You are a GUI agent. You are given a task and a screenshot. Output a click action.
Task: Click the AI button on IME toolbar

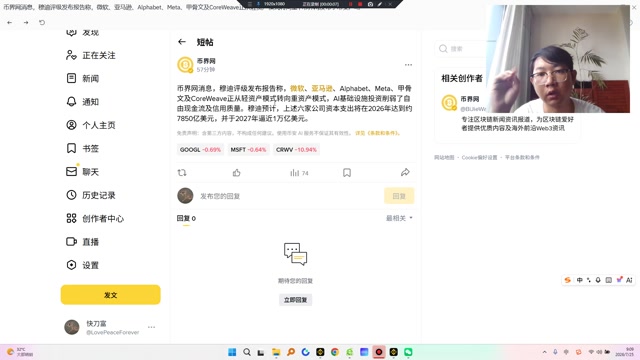(x=629, y=280)
